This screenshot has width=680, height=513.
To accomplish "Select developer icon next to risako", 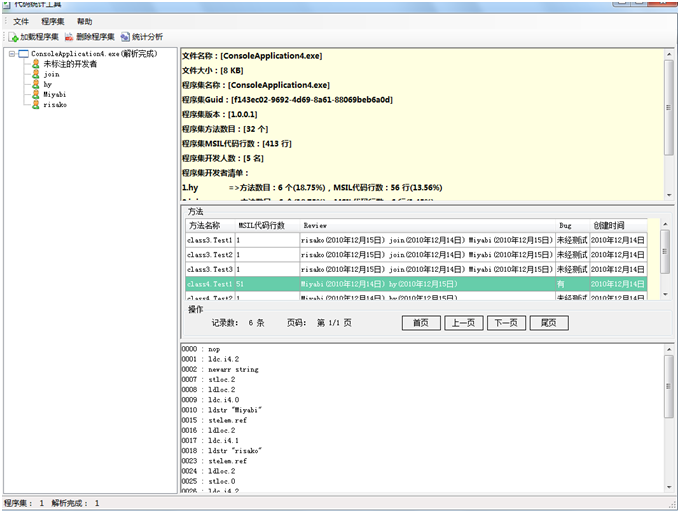I will [x=36, y=105].
